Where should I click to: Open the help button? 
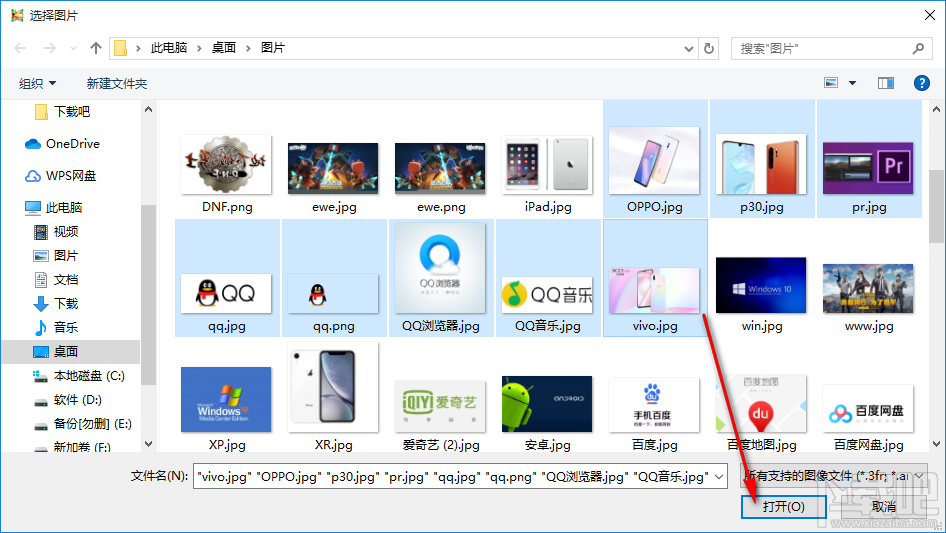(x=921, y=83)
